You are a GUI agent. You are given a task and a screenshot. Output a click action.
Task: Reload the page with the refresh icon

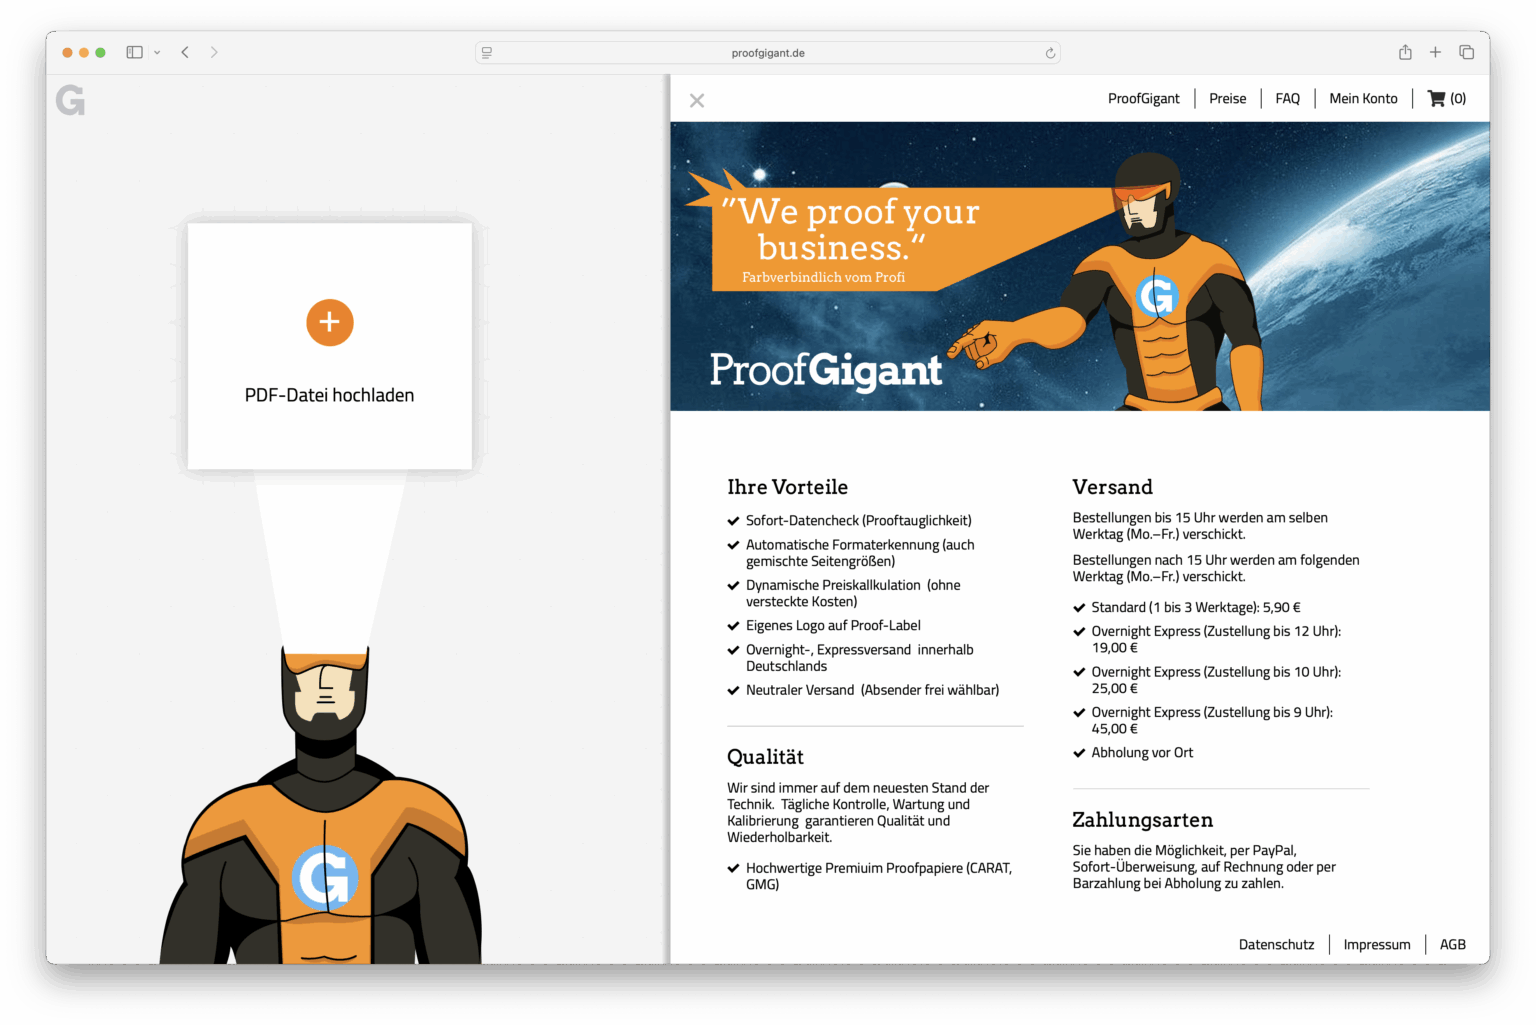coord(1050,53)
